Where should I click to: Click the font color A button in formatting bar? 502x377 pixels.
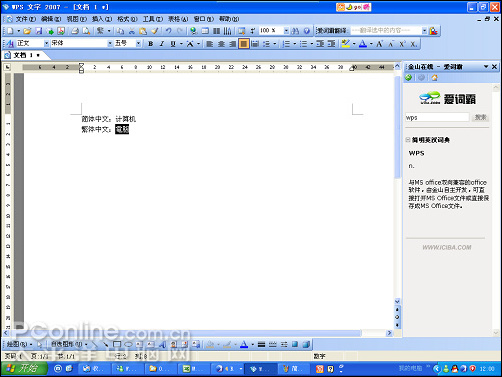[x=363, y=44]
